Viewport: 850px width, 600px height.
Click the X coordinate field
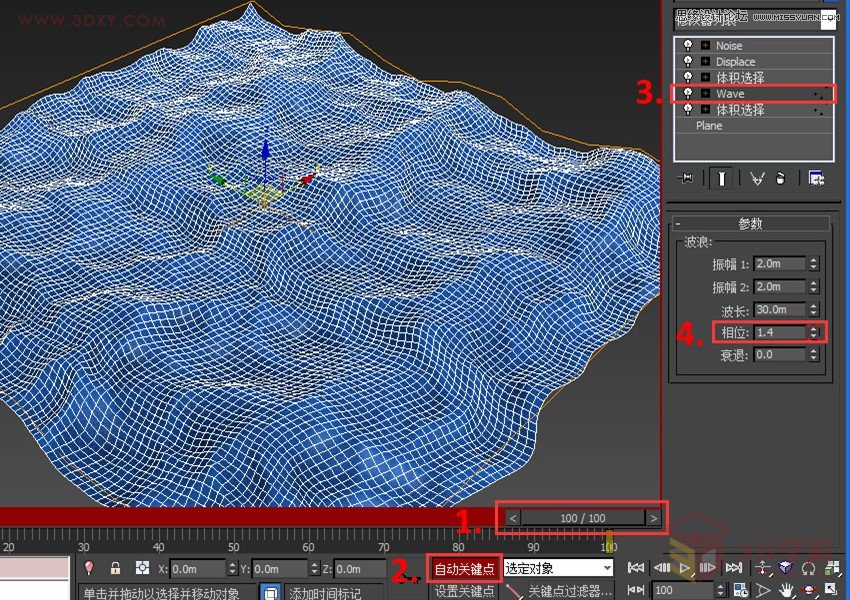click(197, 569)
